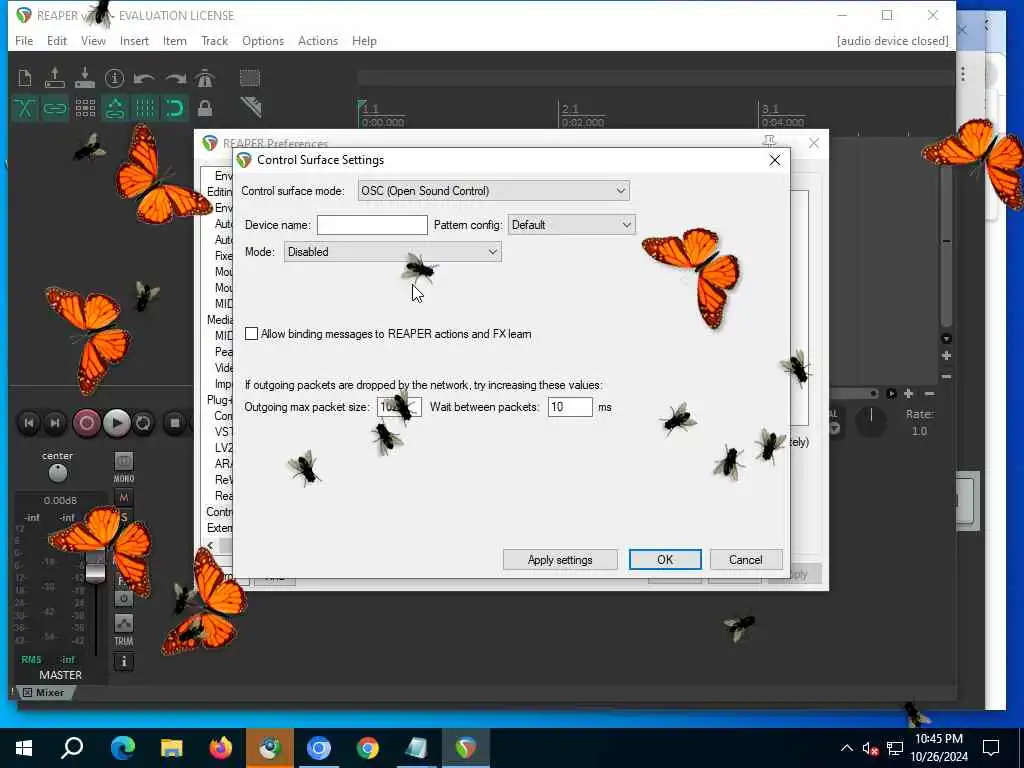This screenshot has width=1024, height=768.
Task: Click the playback Rate knob
Action: tap(871, 421)
